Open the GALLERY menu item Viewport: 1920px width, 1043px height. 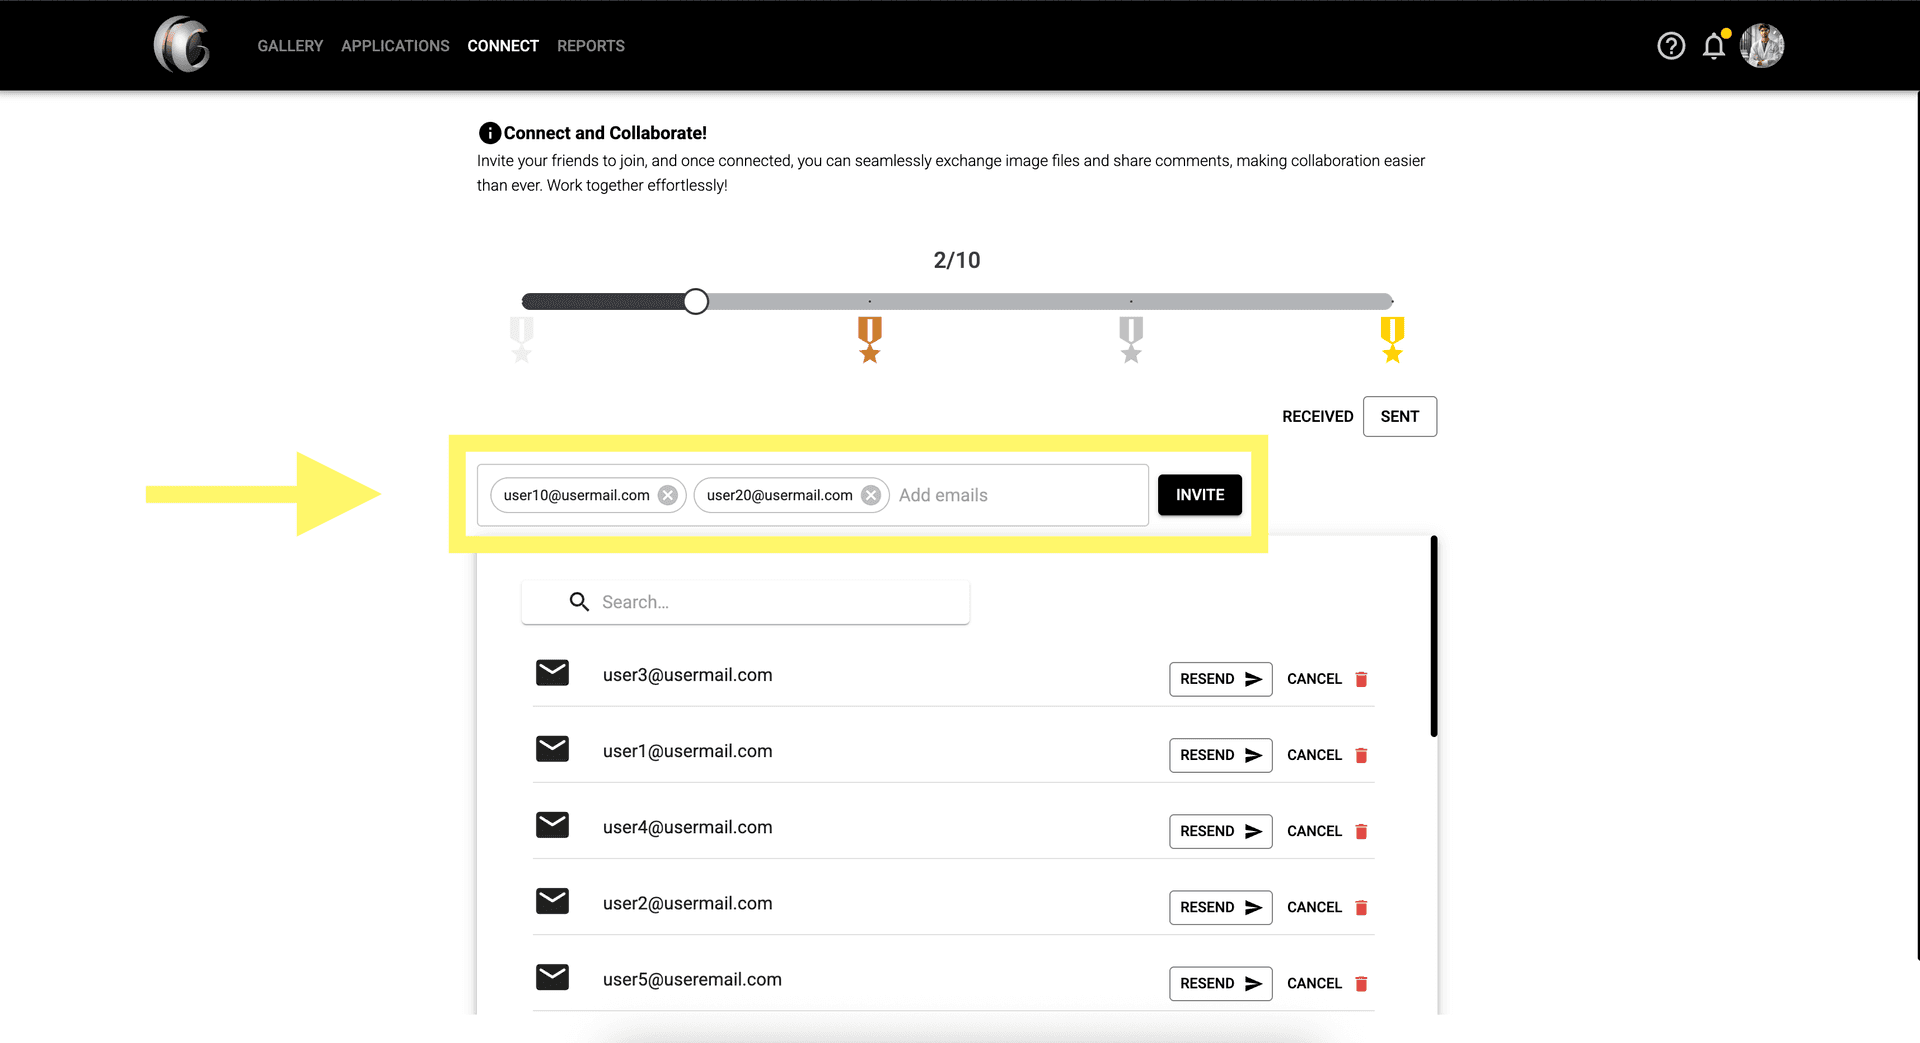coord(290,45)
